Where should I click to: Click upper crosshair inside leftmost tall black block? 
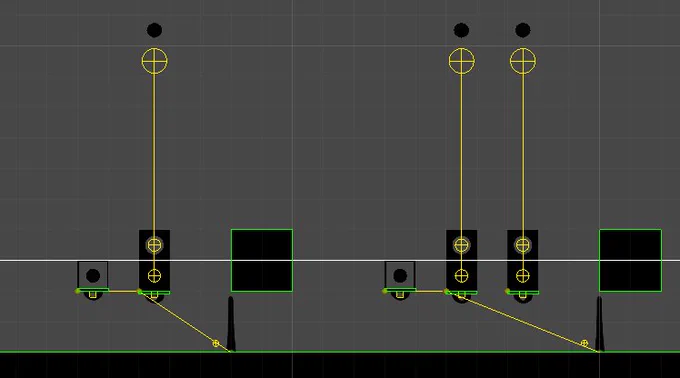154,245
